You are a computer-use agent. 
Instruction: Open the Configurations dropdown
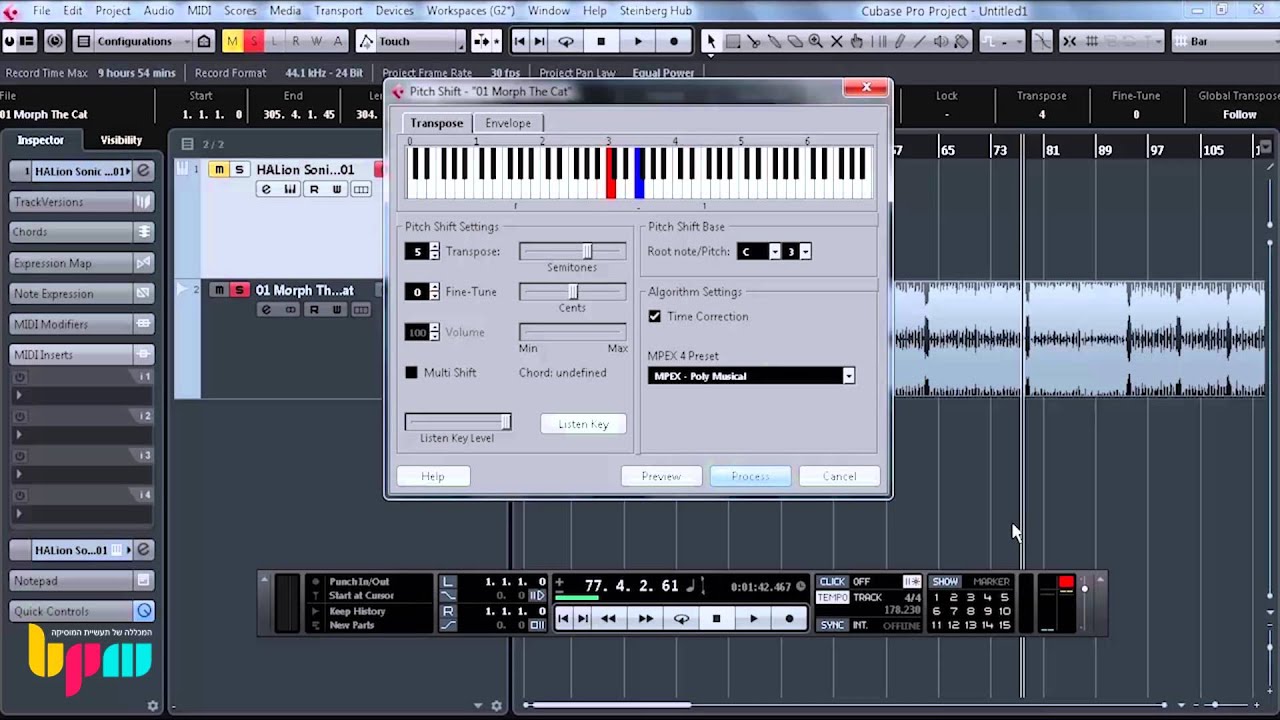[134, 41]
